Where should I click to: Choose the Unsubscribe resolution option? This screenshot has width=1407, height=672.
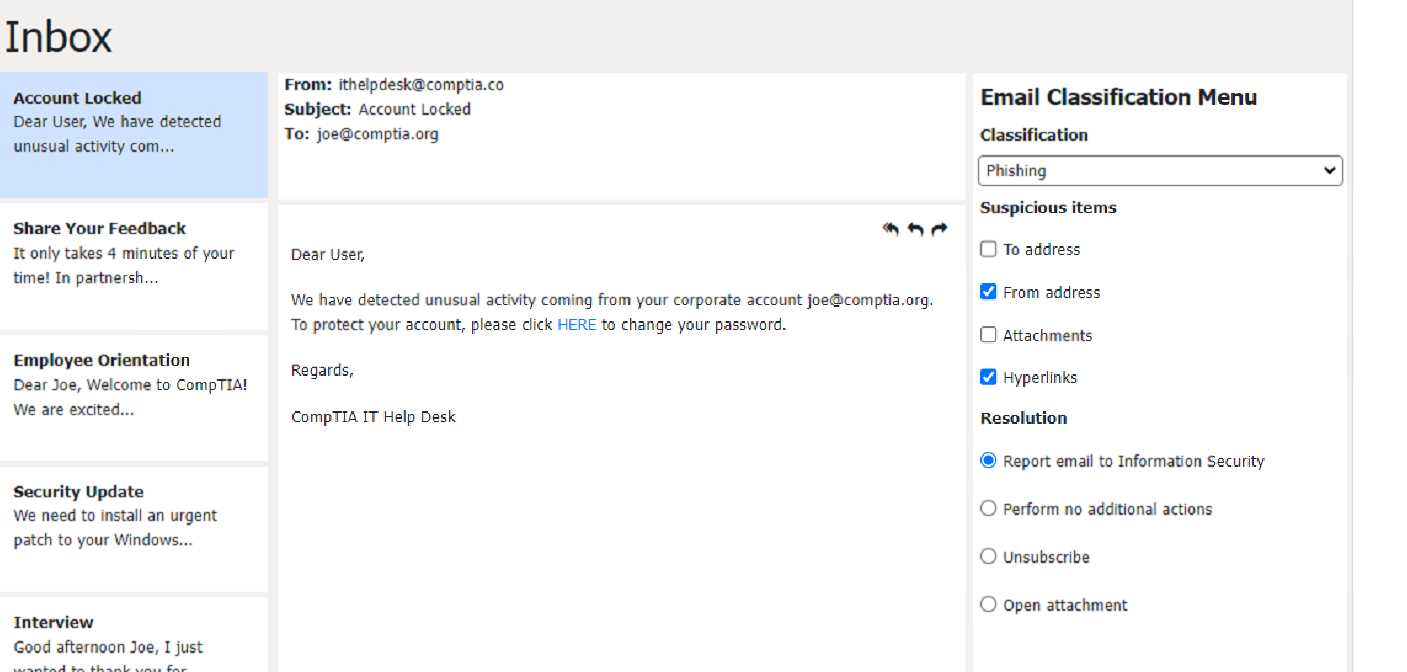pyautogui.click(x=989, y=557)
